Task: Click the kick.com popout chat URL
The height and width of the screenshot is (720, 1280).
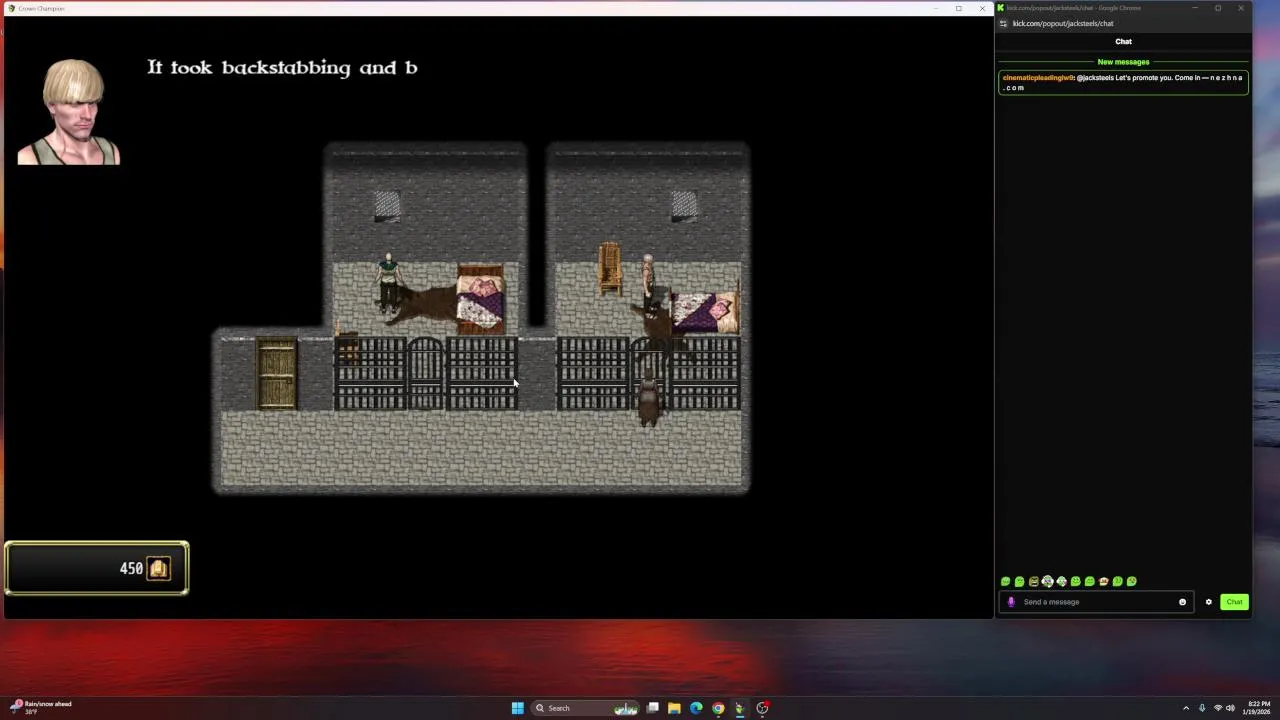Action: click(1063, 24)
